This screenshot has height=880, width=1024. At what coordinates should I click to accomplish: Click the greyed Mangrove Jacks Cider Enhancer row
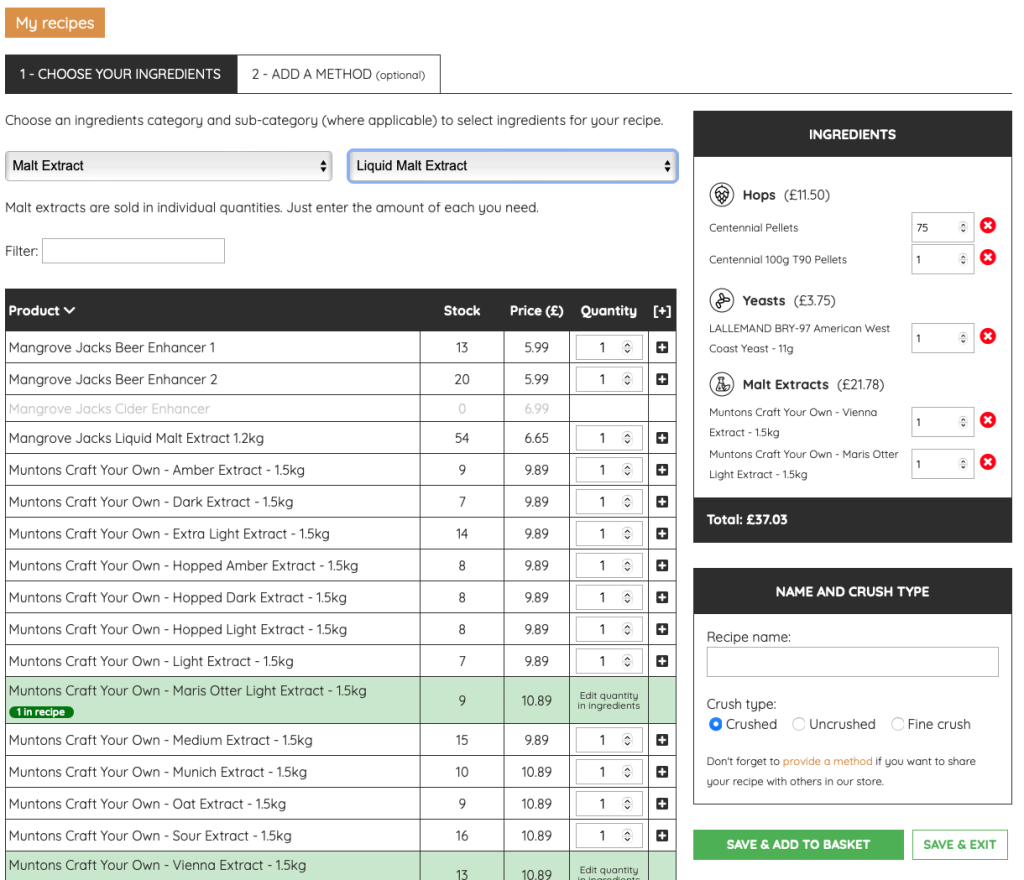point(340,409)
